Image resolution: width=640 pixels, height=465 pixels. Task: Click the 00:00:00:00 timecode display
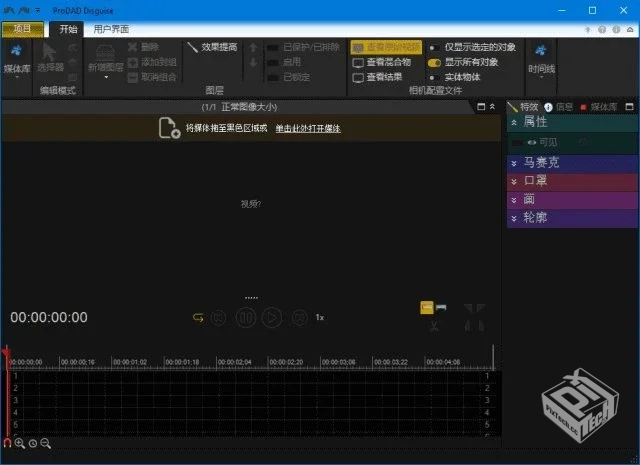point(49,317)
